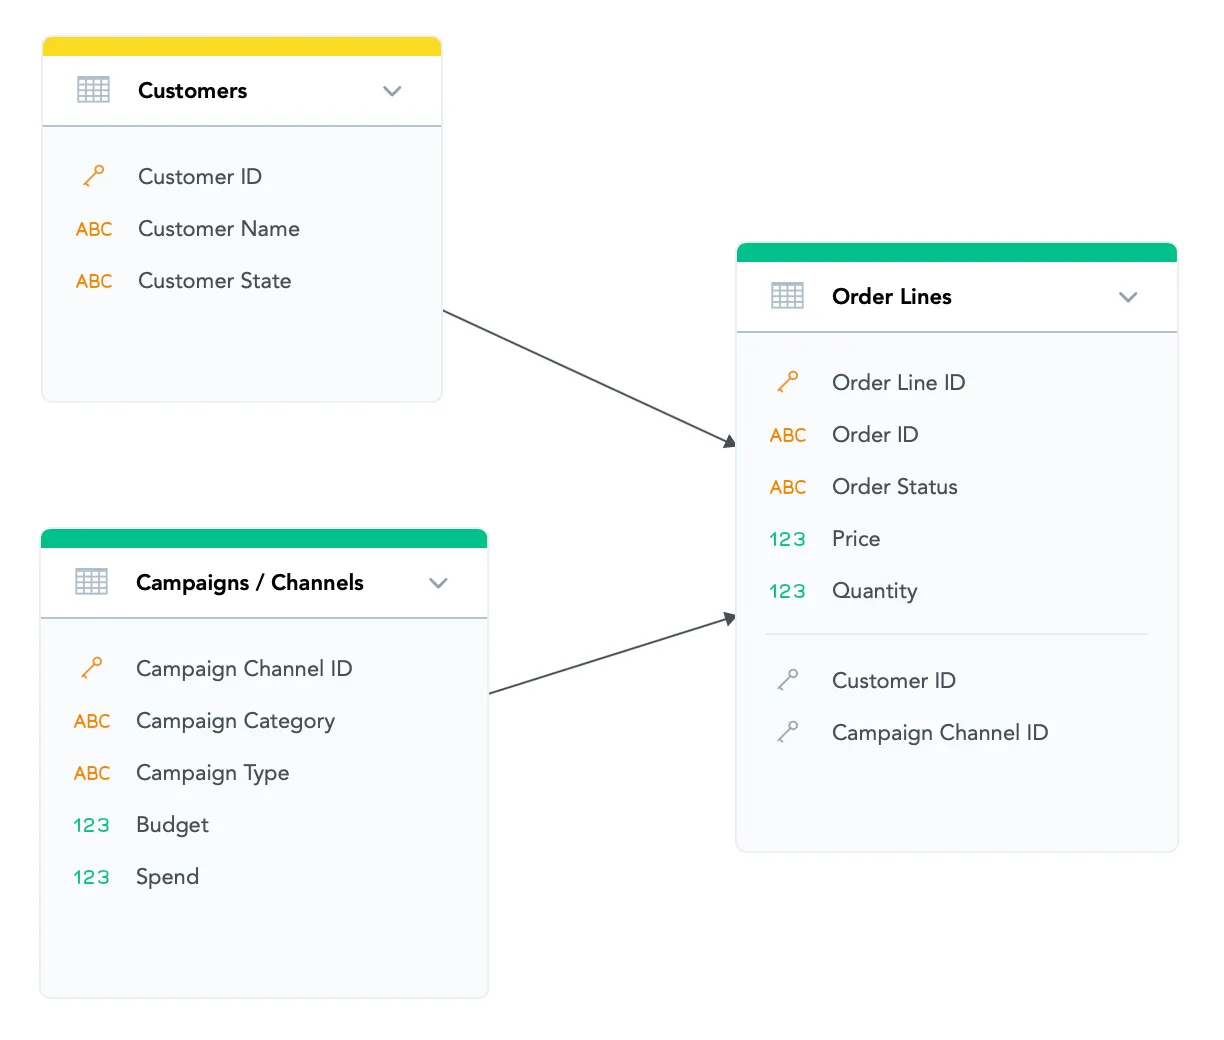Select the 123 numeric icon next to Budget
Screen dimensions: 1224x1040
click(90, 825)
